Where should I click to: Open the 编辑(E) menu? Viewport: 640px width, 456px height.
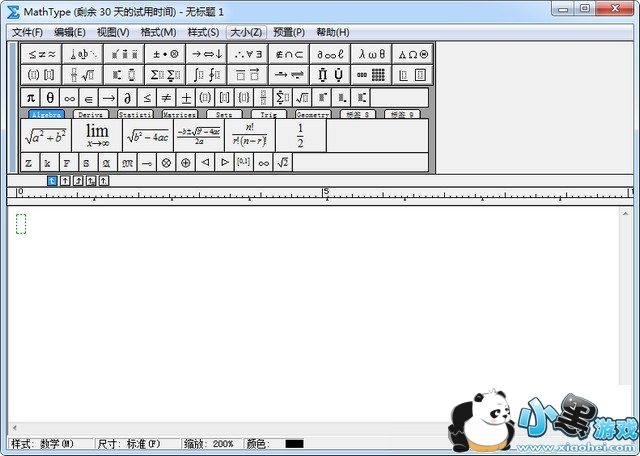[70, 32]
